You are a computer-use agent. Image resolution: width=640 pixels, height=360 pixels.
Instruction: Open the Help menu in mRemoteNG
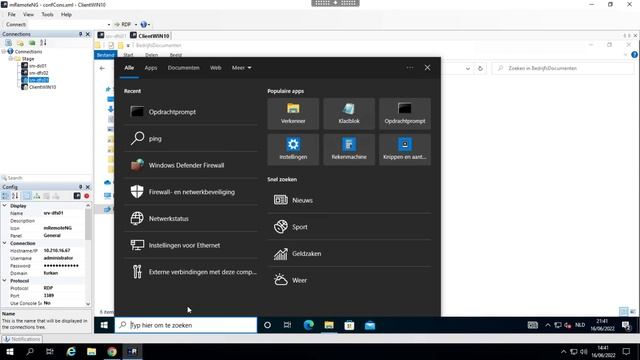[66, 14]
